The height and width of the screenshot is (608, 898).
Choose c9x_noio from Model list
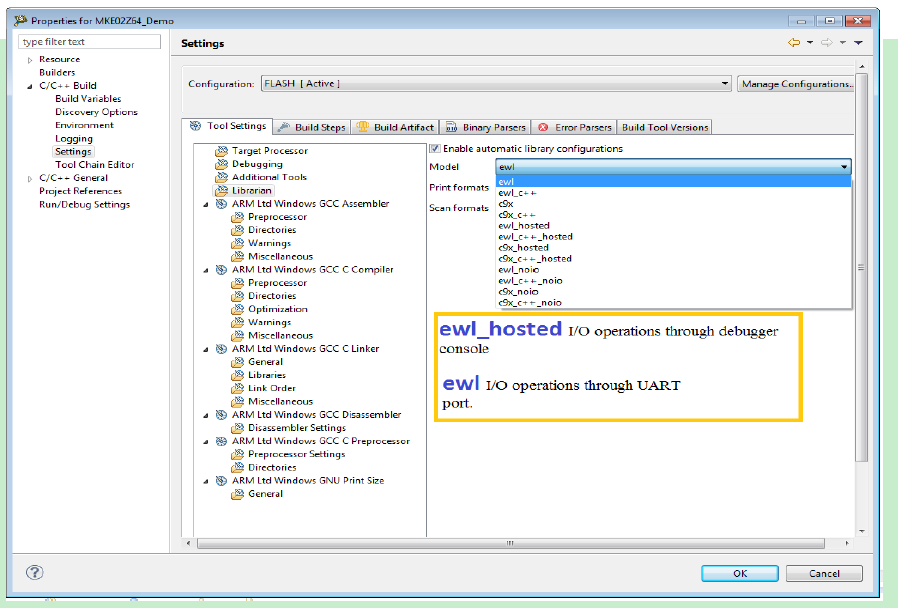(x=673, y=291)
